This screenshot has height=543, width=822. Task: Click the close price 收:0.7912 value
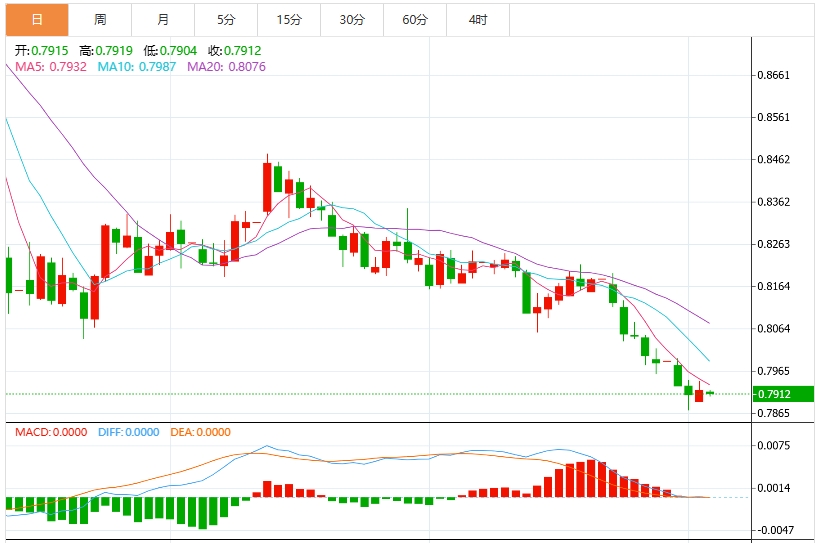tap(234, 51)
